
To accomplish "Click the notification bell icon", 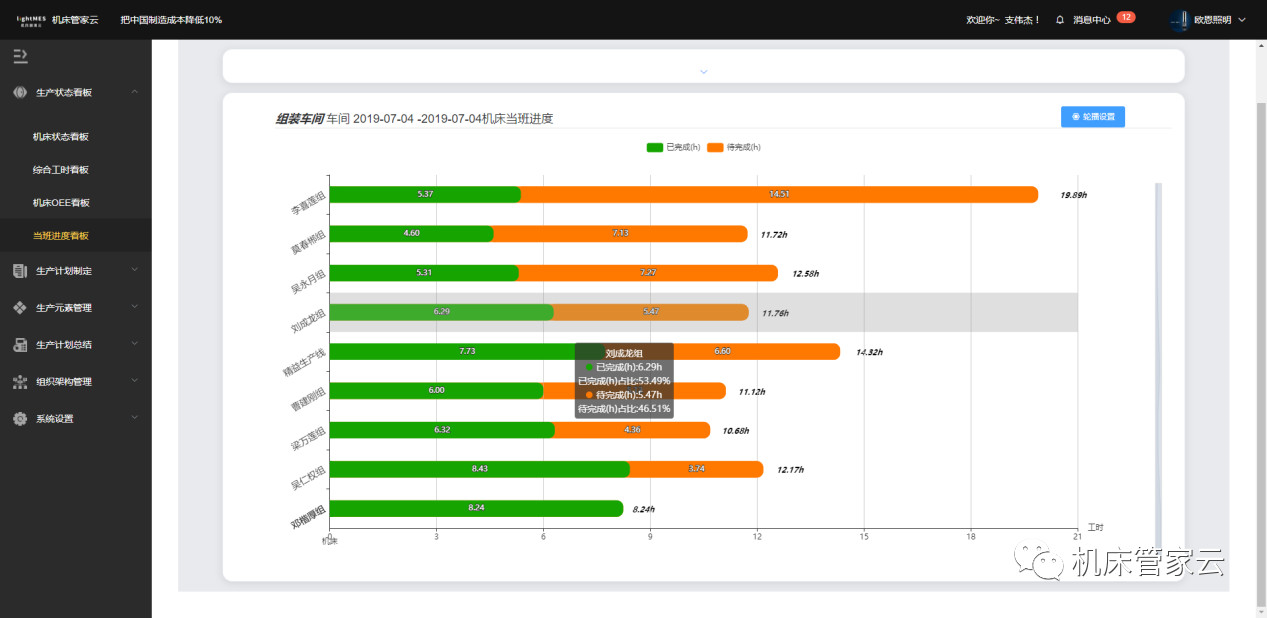I will click(1060, 20).
